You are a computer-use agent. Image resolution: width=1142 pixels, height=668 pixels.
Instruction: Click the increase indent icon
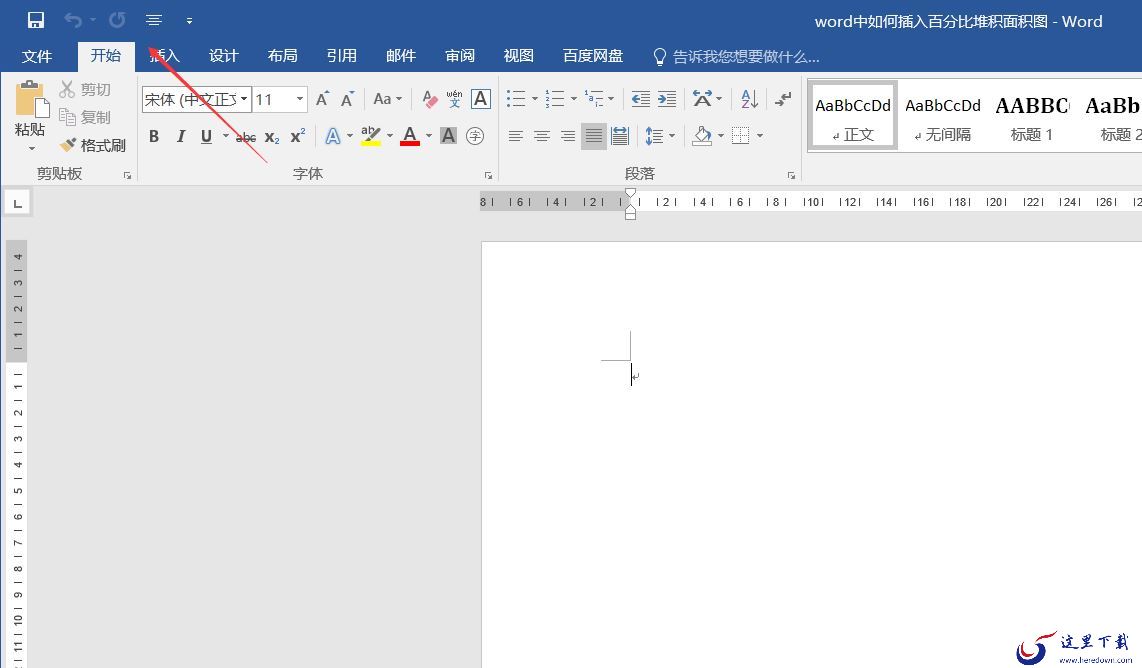667,99
